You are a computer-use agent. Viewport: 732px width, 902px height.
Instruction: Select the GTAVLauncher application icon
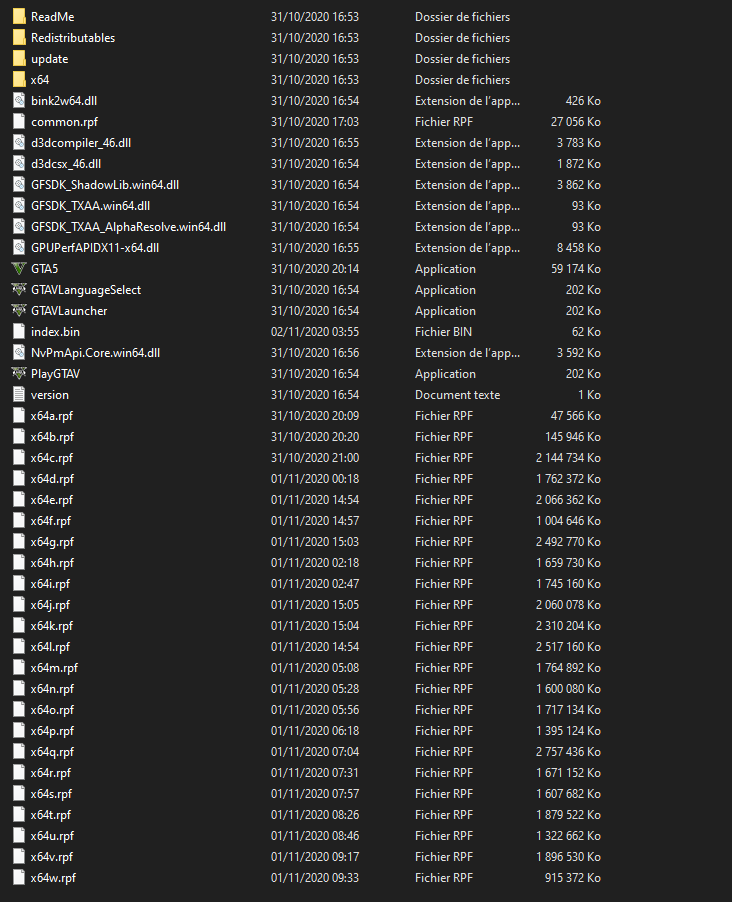[19, 310]
